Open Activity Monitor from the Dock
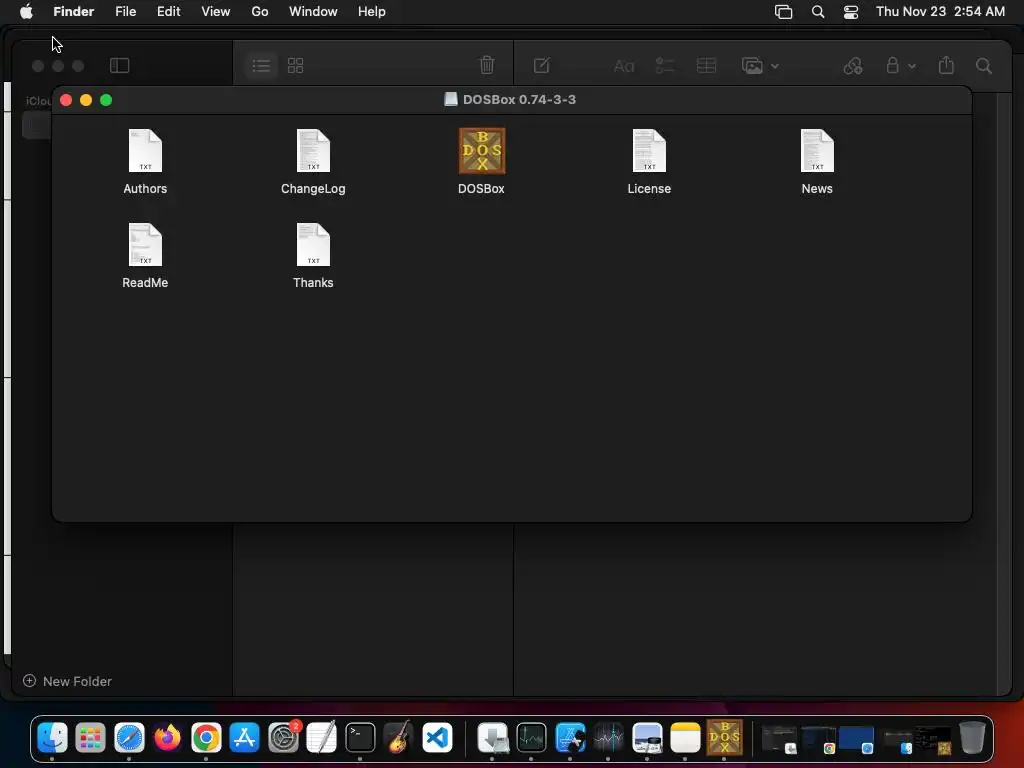The height and width of the screenshot is (768, 1024). tap(531, 738)
